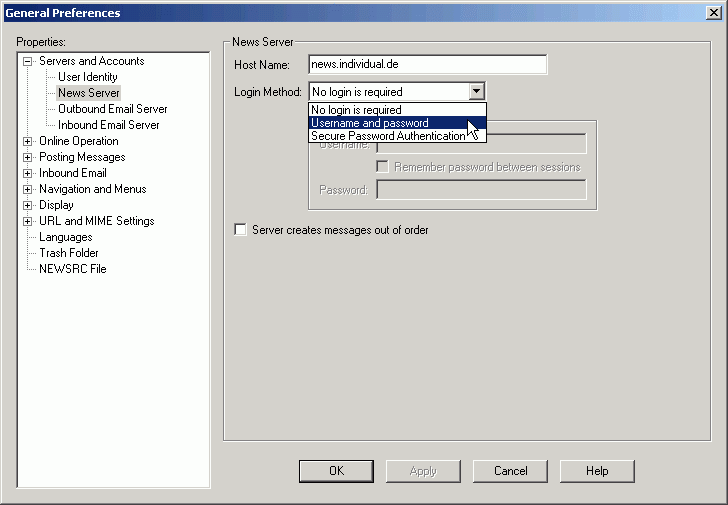Collapse the Servers and Accounts tree node
Viewport: 728px width, 505px height.
coord(28,61)
